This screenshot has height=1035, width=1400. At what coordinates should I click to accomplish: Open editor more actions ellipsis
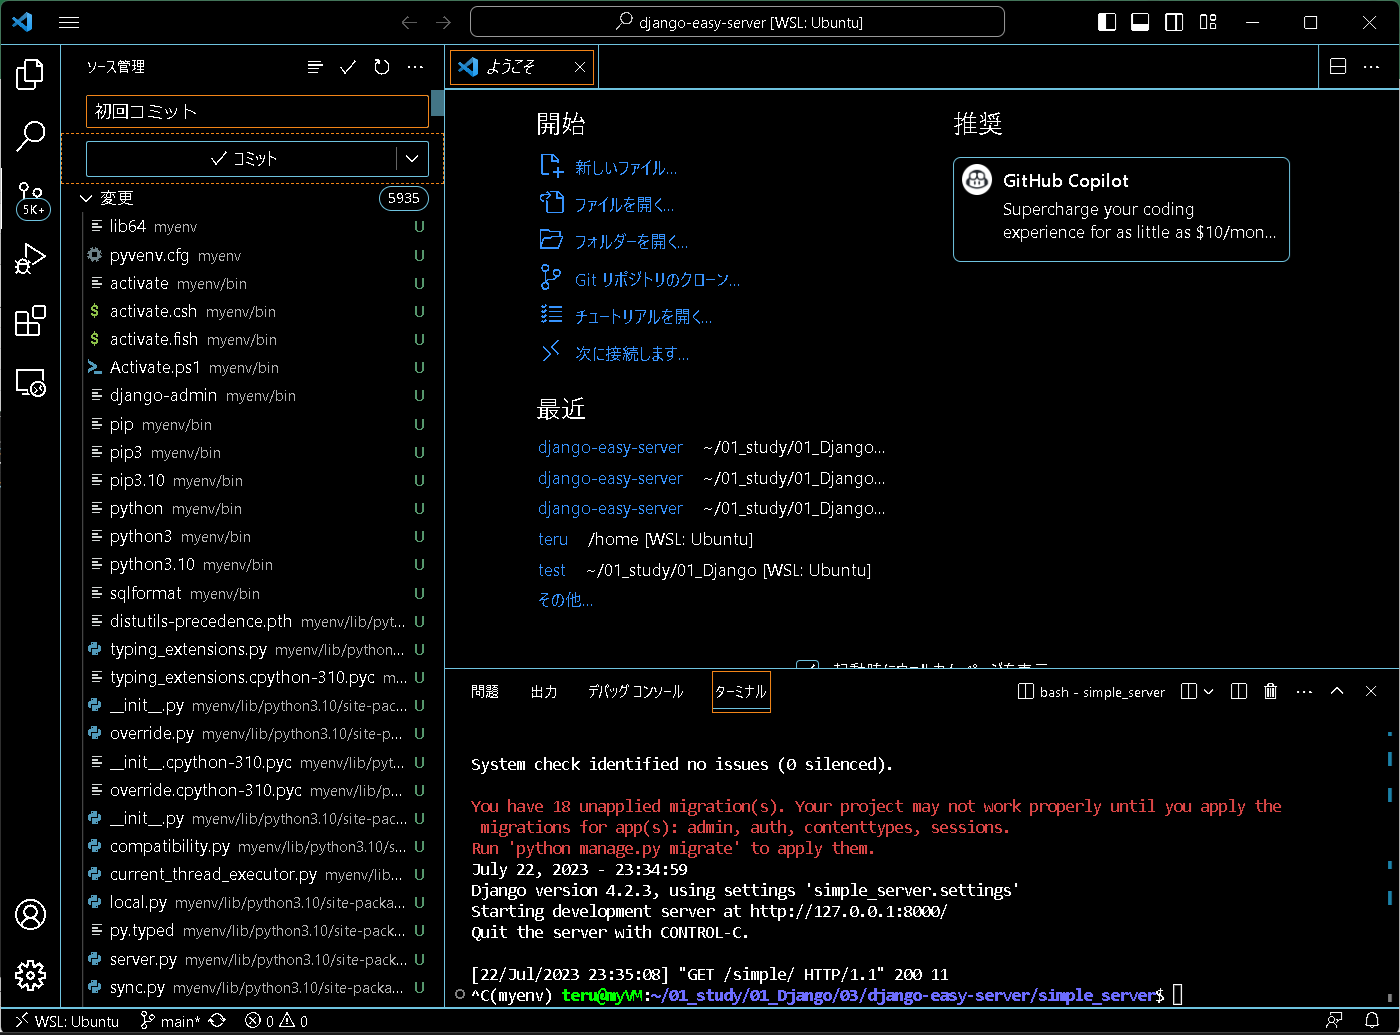[1371, 67]
